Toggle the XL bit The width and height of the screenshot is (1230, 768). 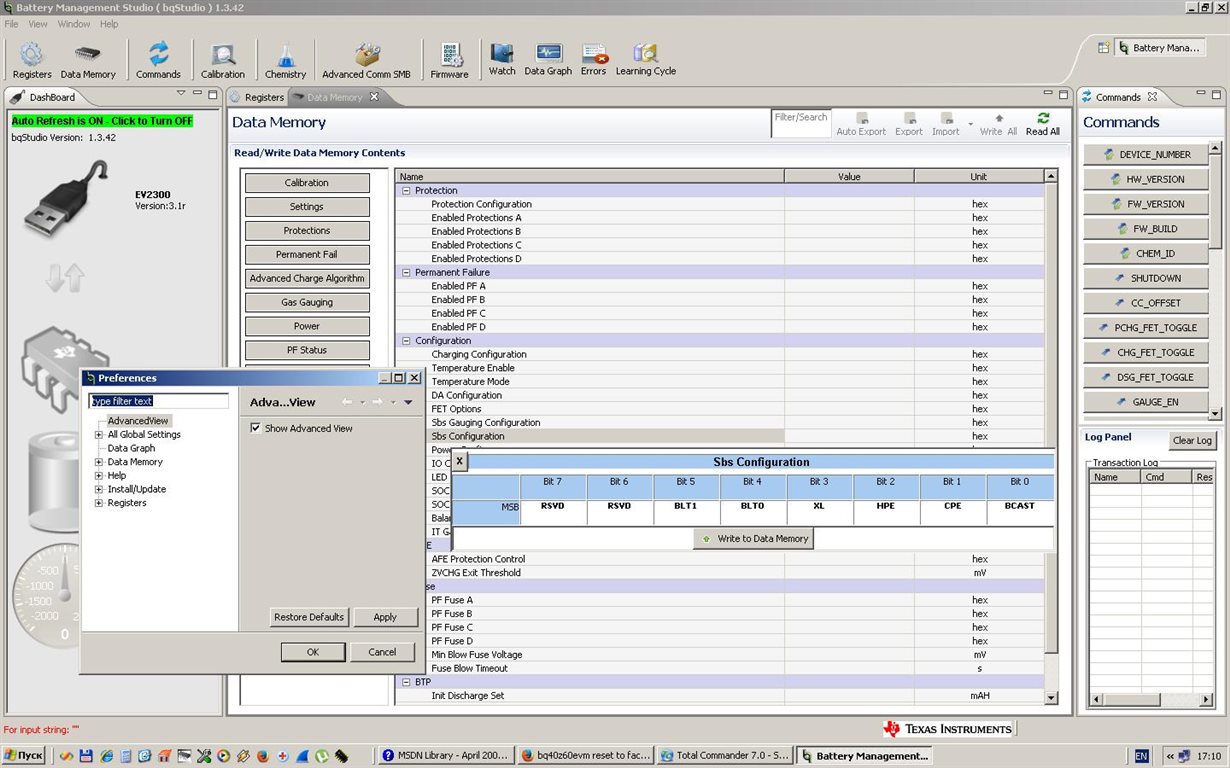(x=819, y=506)
